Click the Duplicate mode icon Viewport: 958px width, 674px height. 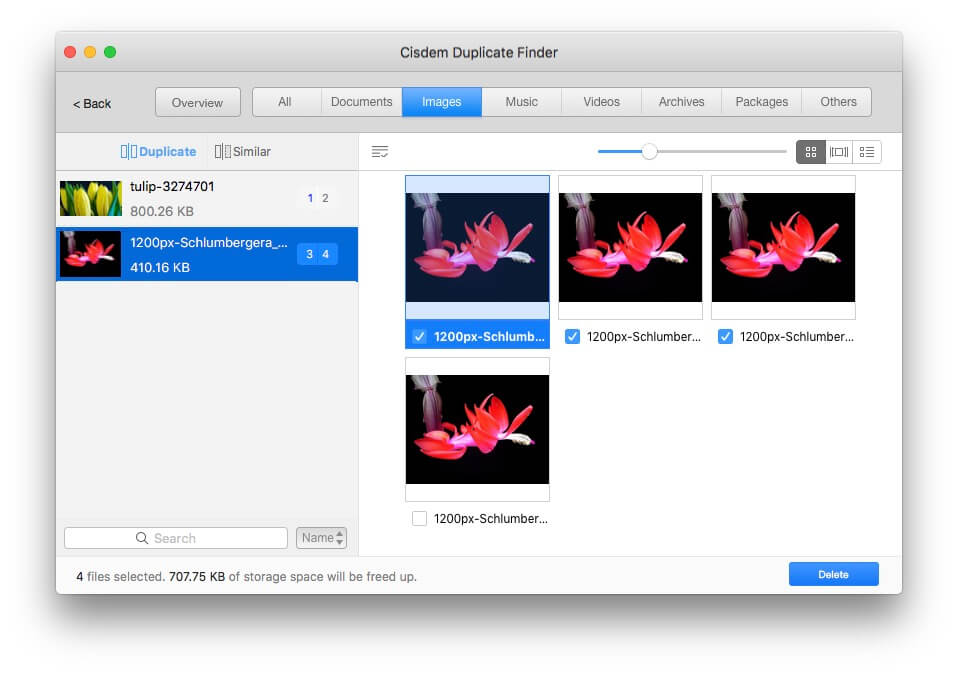point(128,152)
